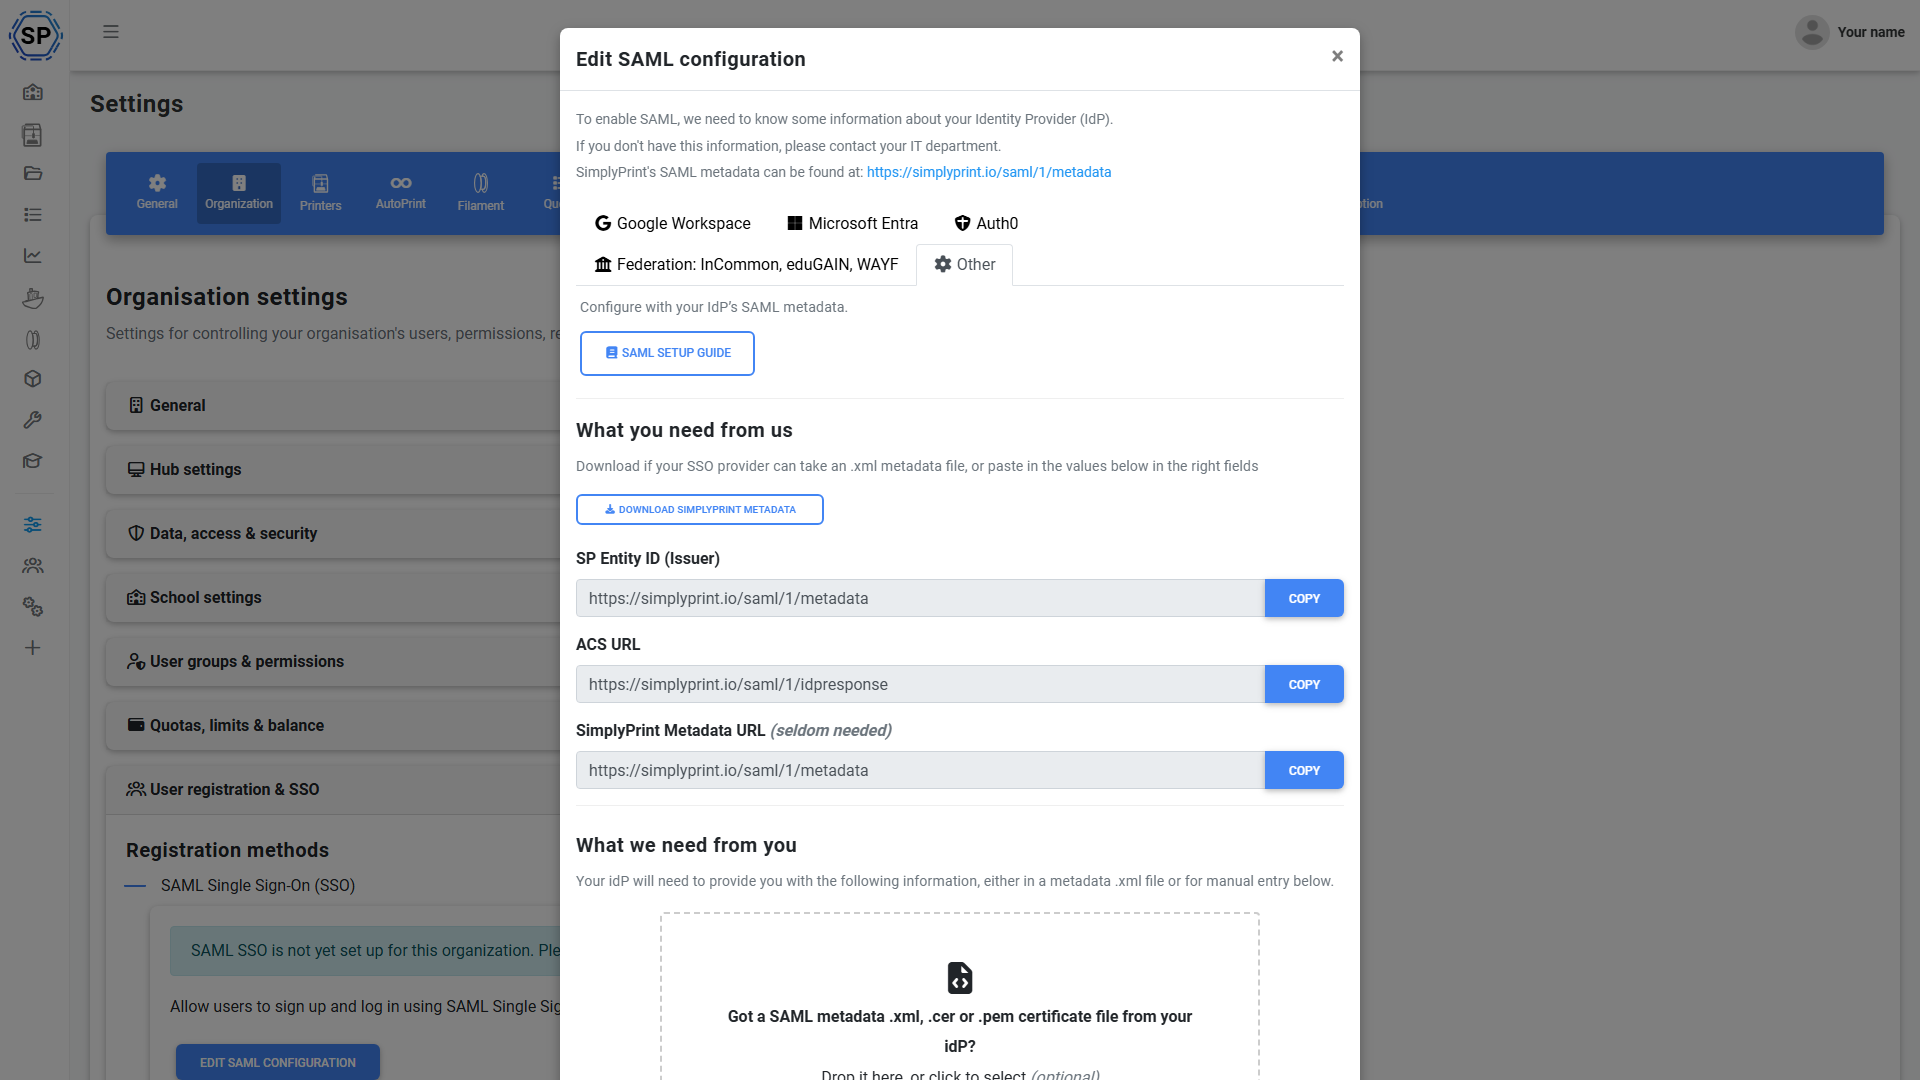
Task: Click the SP Entity ID field
Action: coord(920,599)
